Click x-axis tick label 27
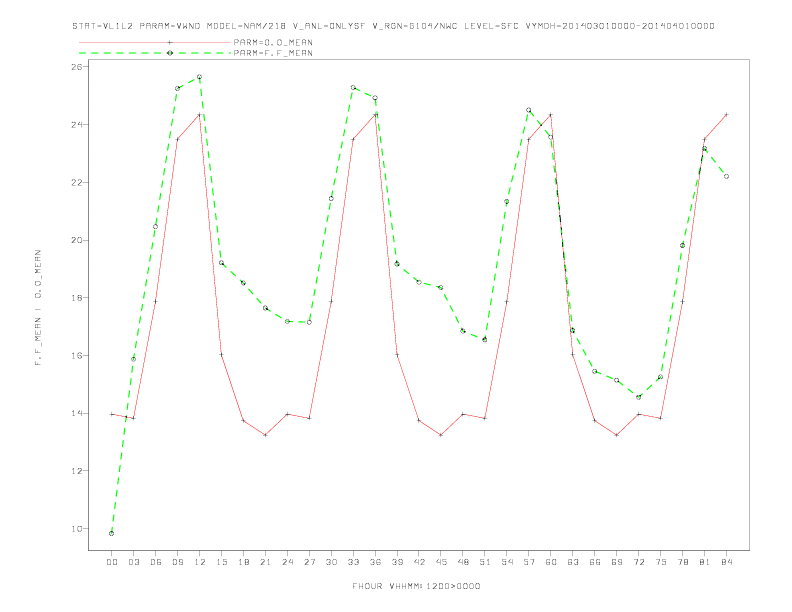The image size is (792, 612). pos(309,562)
